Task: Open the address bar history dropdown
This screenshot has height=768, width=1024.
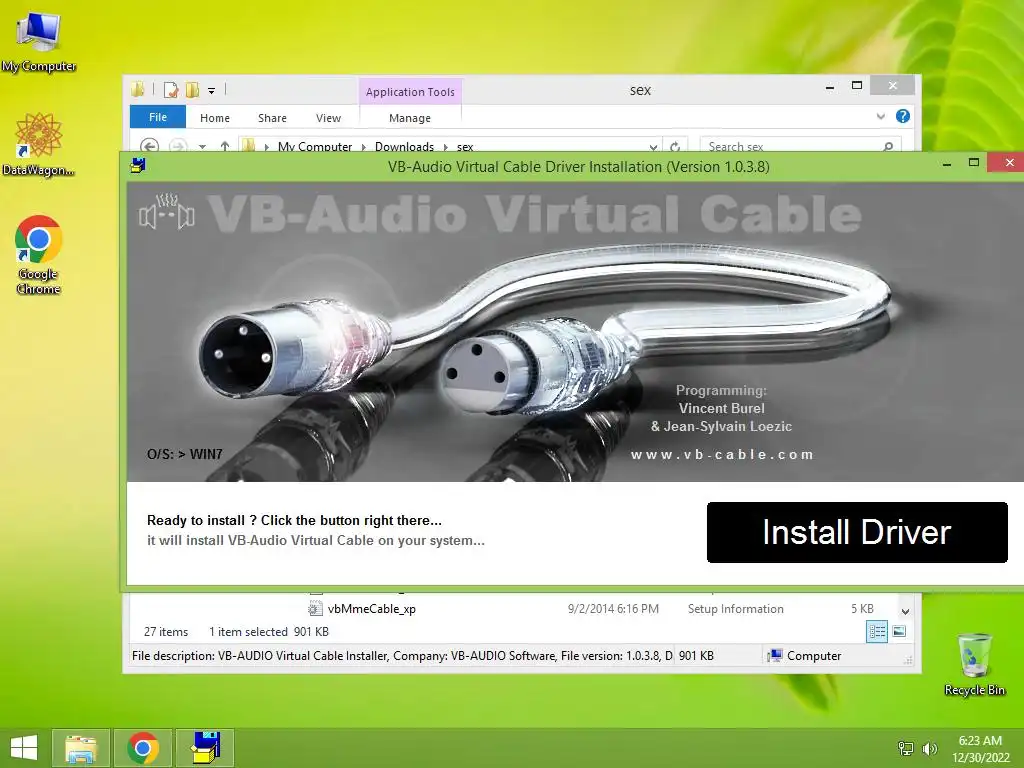Action: coord(653,147)
